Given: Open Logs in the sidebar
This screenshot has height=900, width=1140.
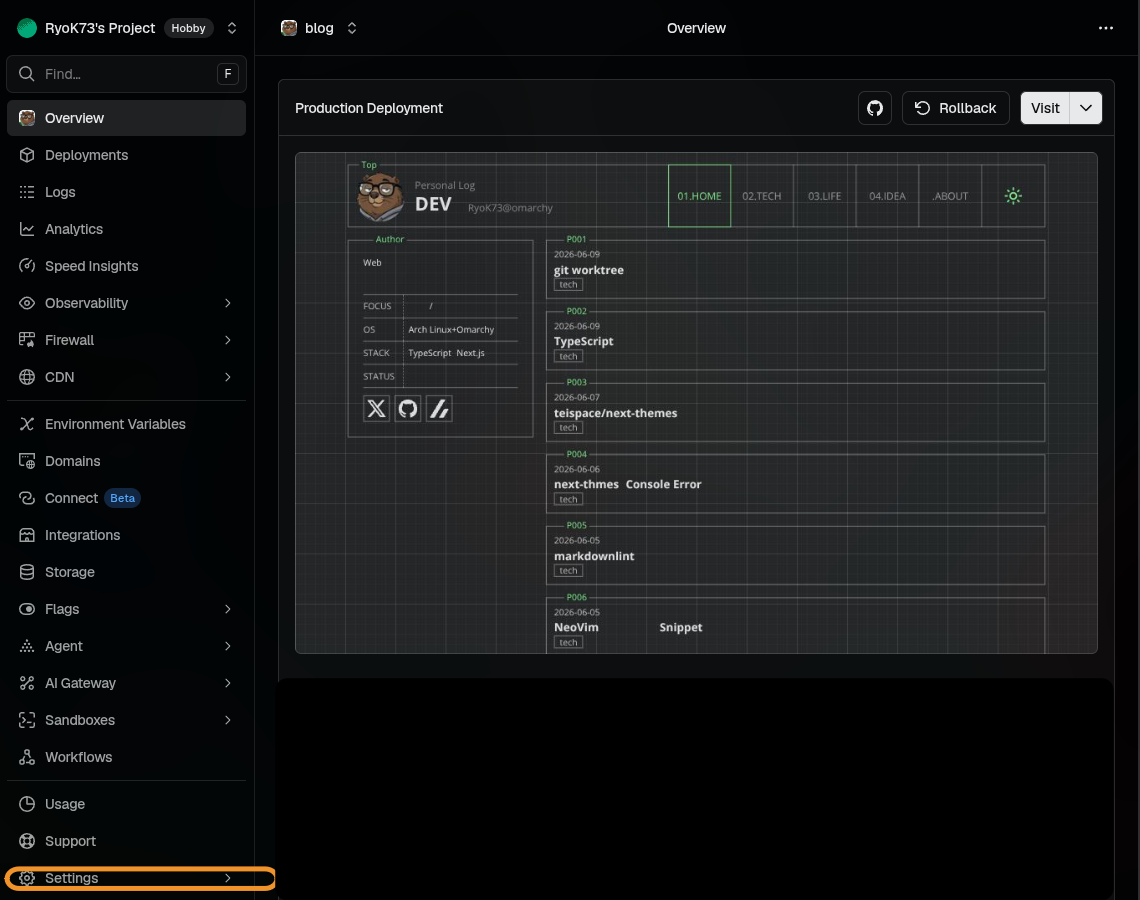Looking at the screenshot, I should pyautogui.click(x=127, y=192).
